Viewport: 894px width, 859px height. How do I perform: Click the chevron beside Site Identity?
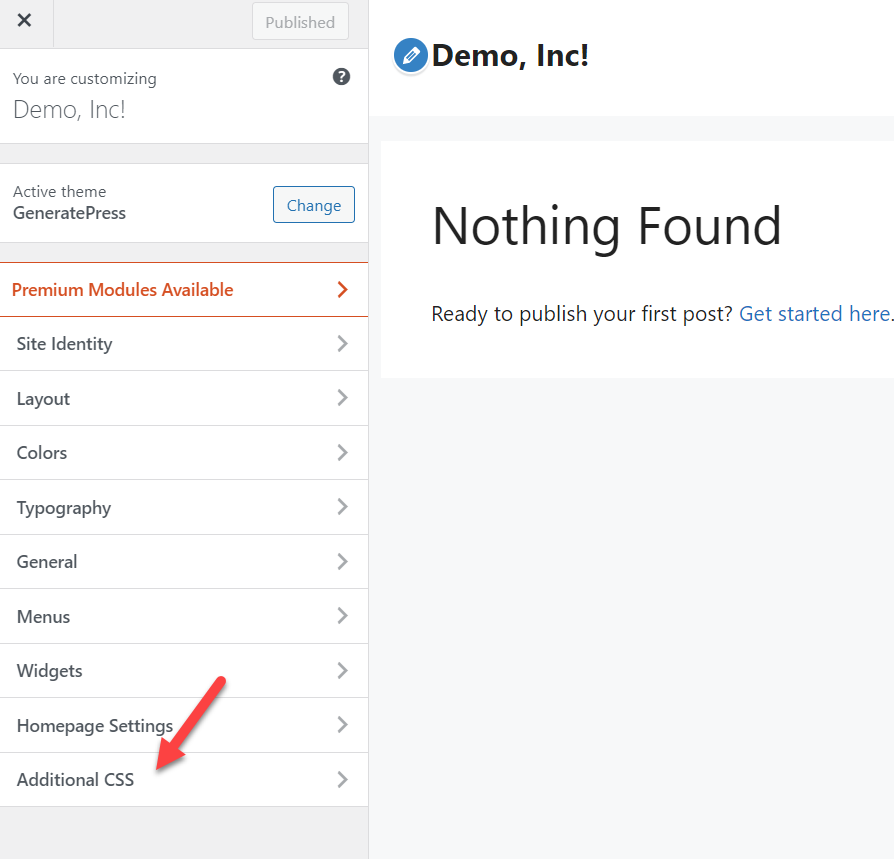click(342, 344)
